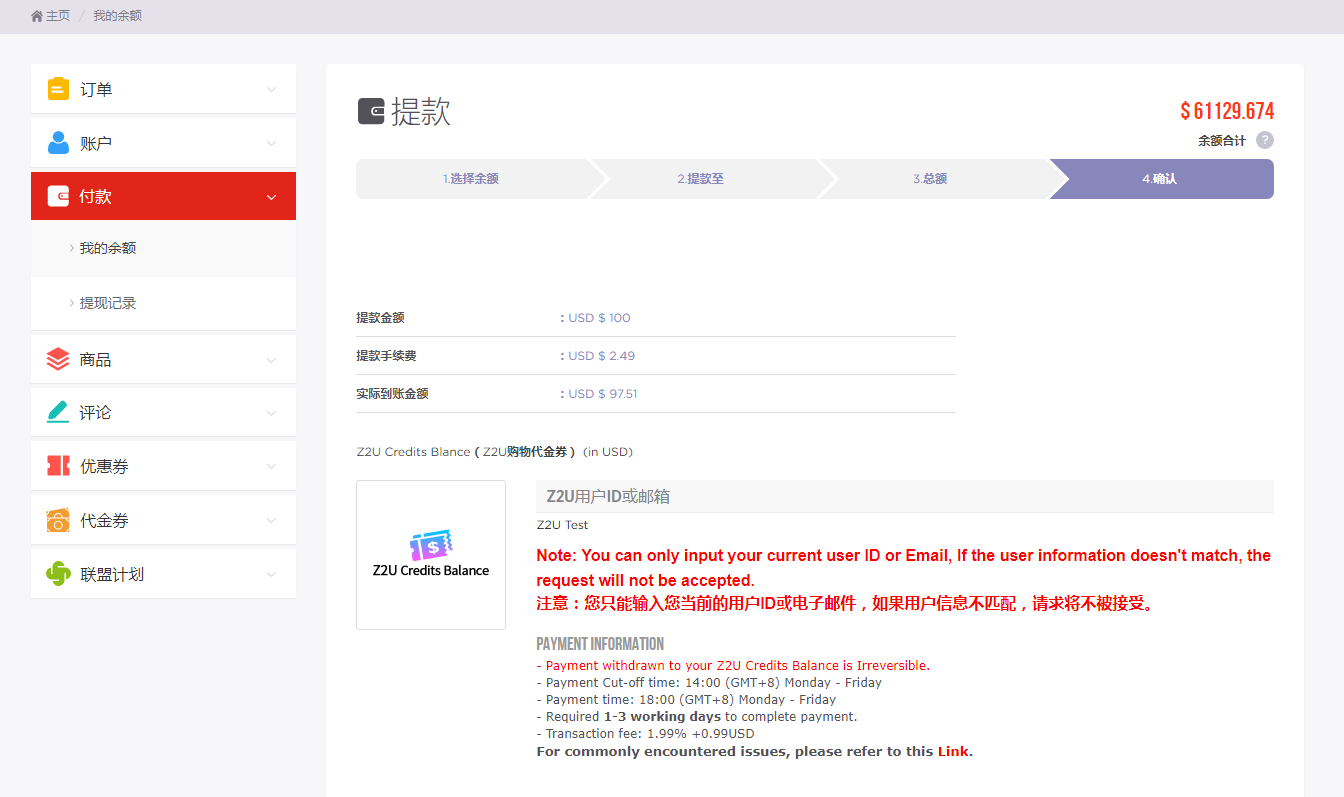The image size is (1344, 797).
Task: Open 提现记录 submenu item
Action: (x=108, y=303)
